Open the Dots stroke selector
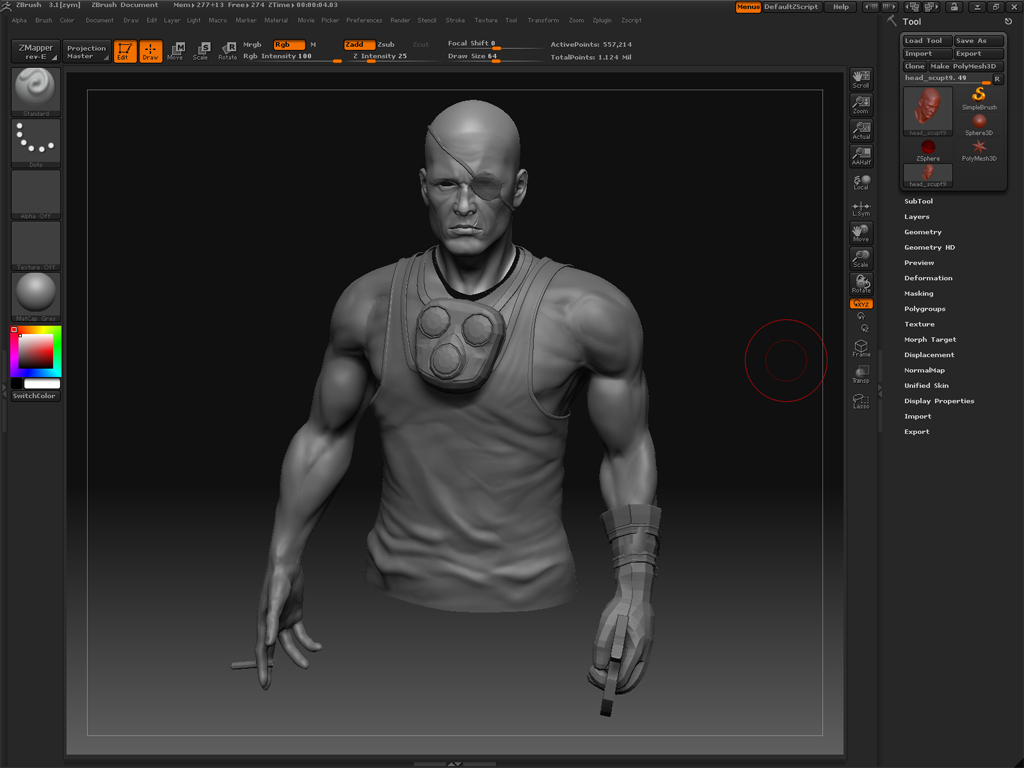This screenshot has height=768, width=1024. coord(36,143)
